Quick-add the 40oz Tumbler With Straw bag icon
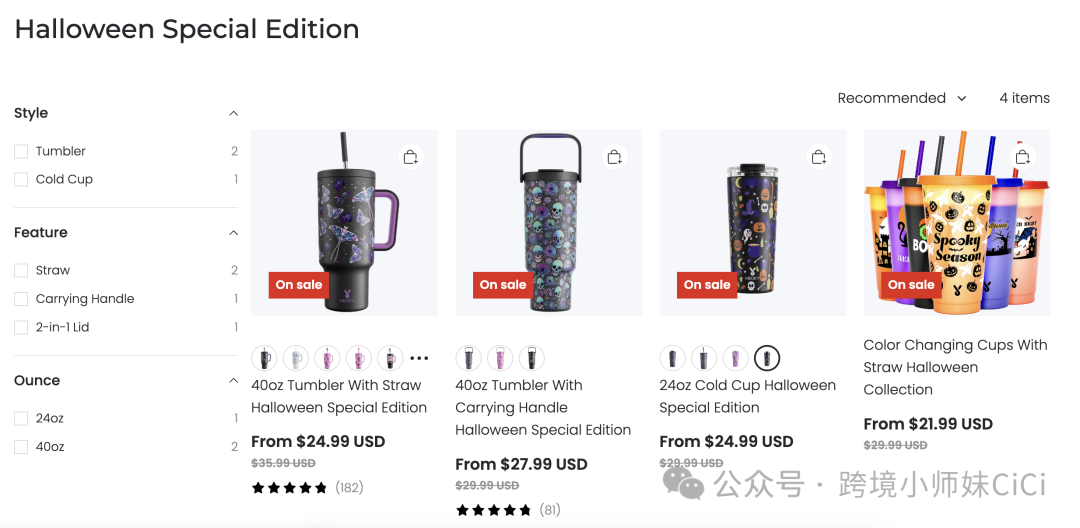The height and width of the screenshot is (528, 1080). [411, 157]
